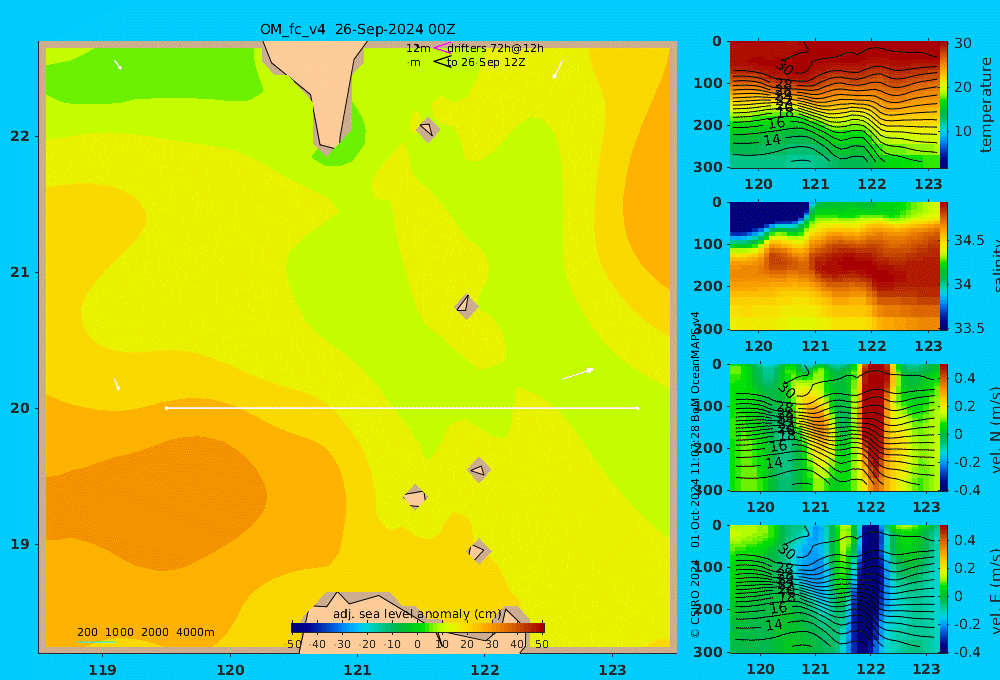Select the small white current arrow near 20.2N 119.1E
The width and height of the screenshot is (1000, 680).
point(117,384)
